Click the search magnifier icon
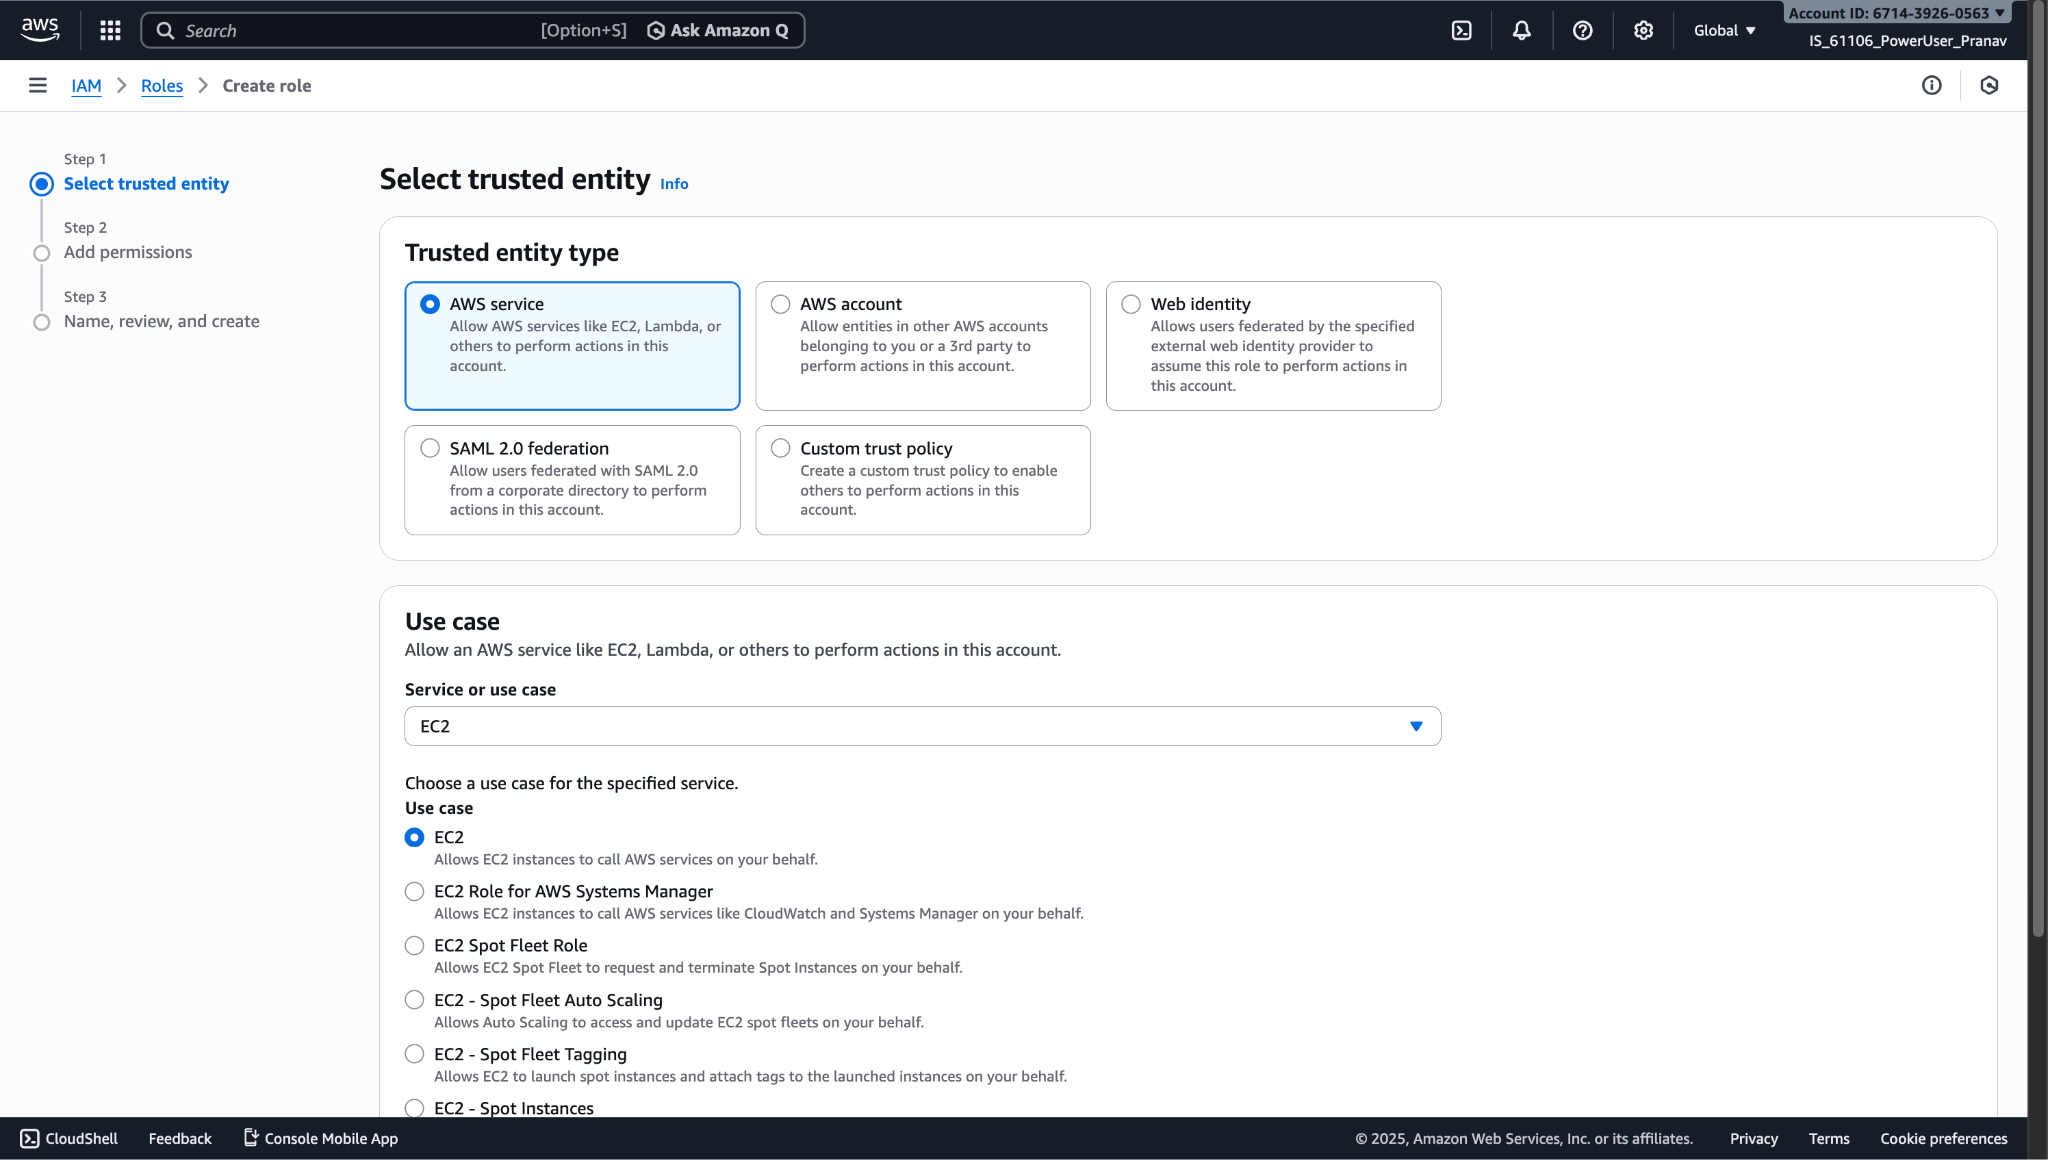Screen dimensions: 2048x1160 pyautogui.click(x=165, y=30)
